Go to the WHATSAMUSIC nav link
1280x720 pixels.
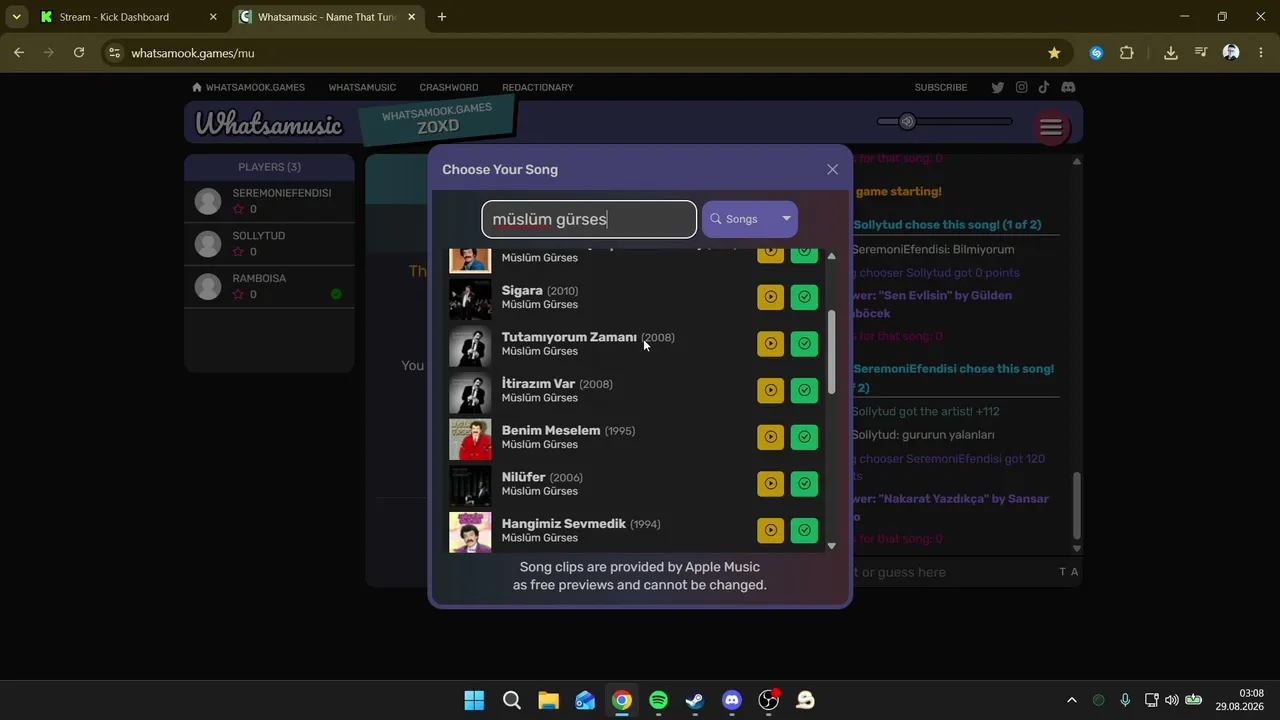coord(362,88)
